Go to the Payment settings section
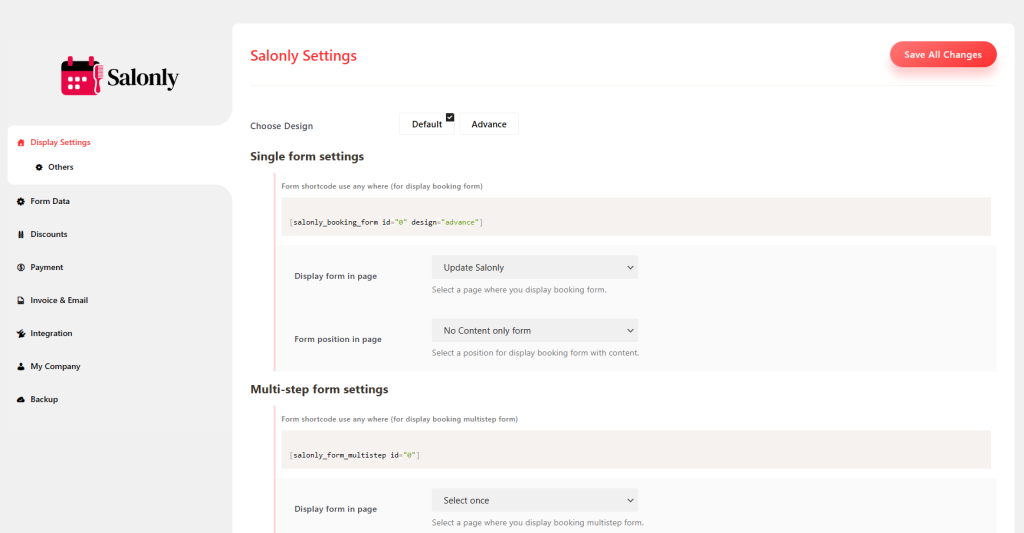Image resolution: width=1024 pixels, height=533 pixels. click(46, 267)
